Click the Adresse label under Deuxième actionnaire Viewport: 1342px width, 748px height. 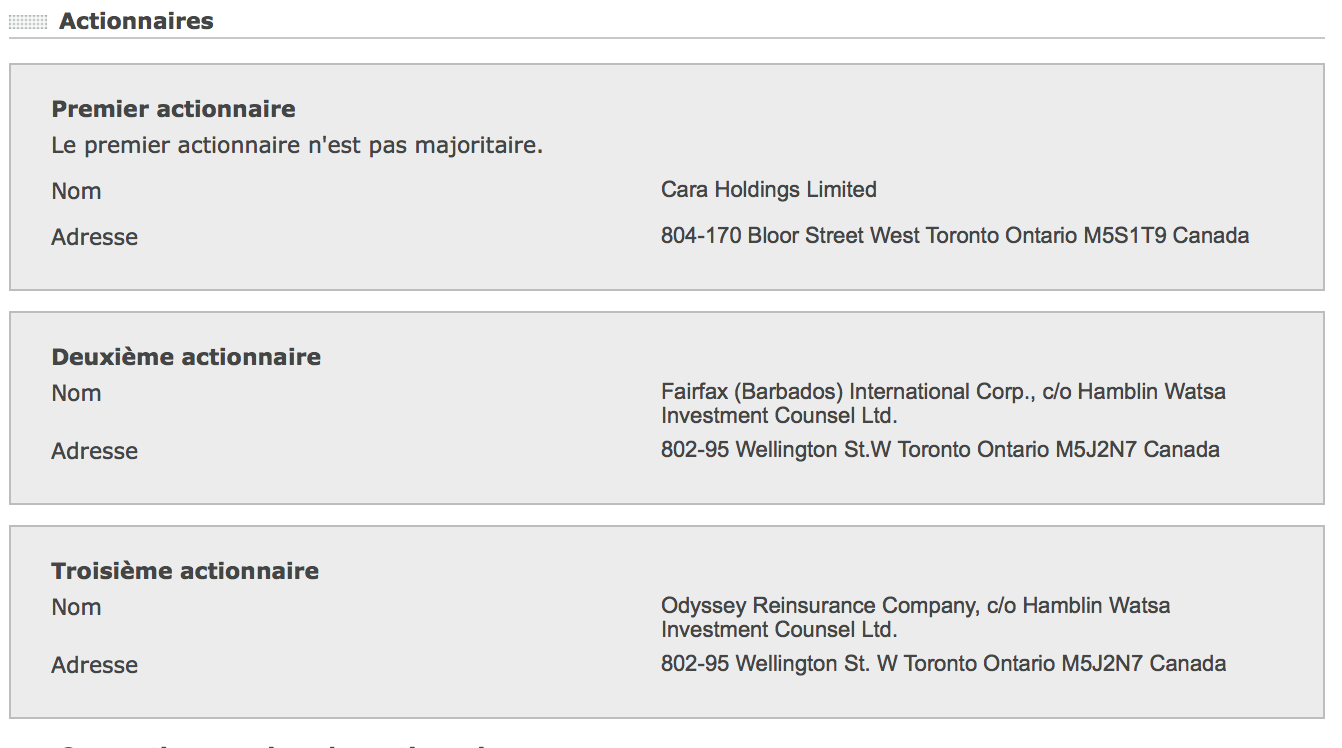coord(94,451)
